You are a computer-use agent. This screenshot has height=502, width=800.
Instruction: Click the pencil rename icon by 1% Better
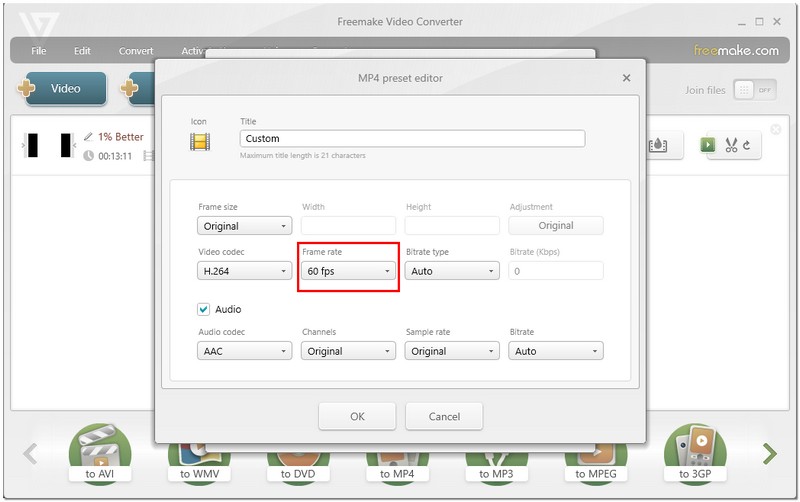click(88, 137)
